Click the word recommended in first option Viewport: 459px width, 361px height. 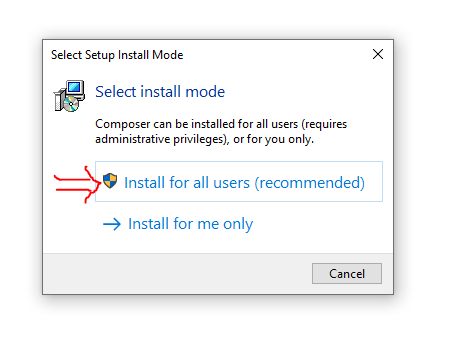(x=310, y=183)
